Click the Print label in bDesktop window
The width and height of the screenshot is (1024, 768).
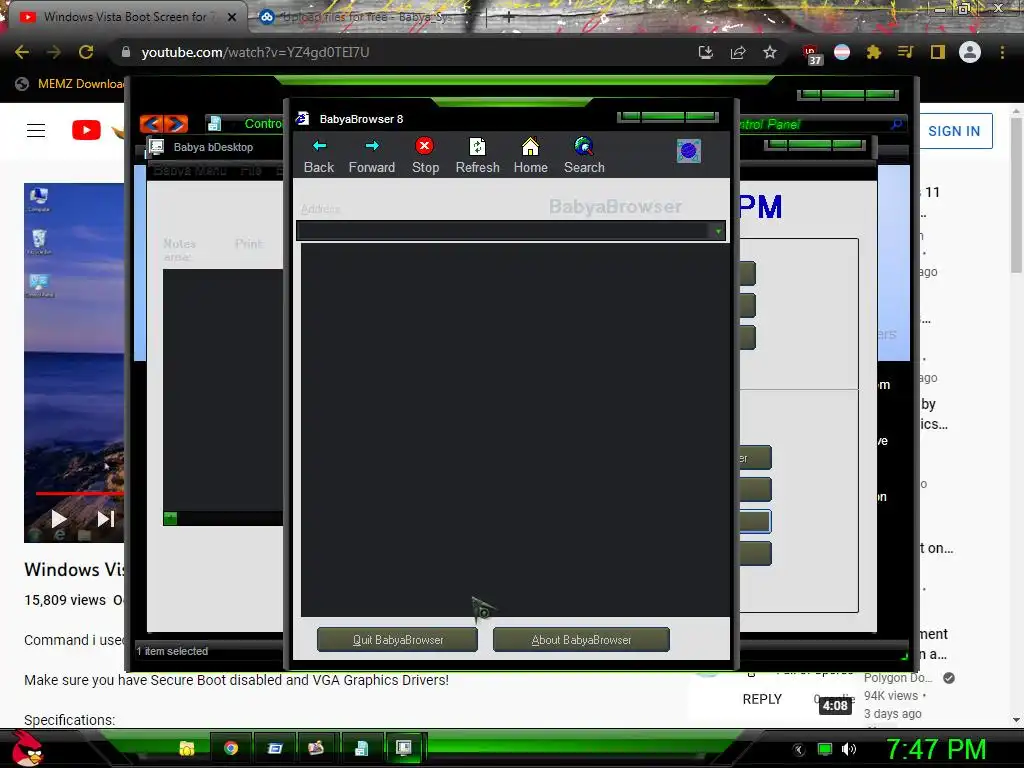click(249, 244)
